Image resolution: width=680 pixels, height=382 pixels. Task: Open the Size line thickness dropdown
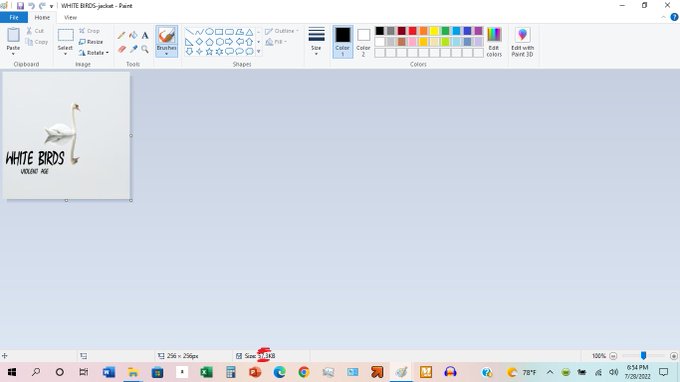point(316,41)
